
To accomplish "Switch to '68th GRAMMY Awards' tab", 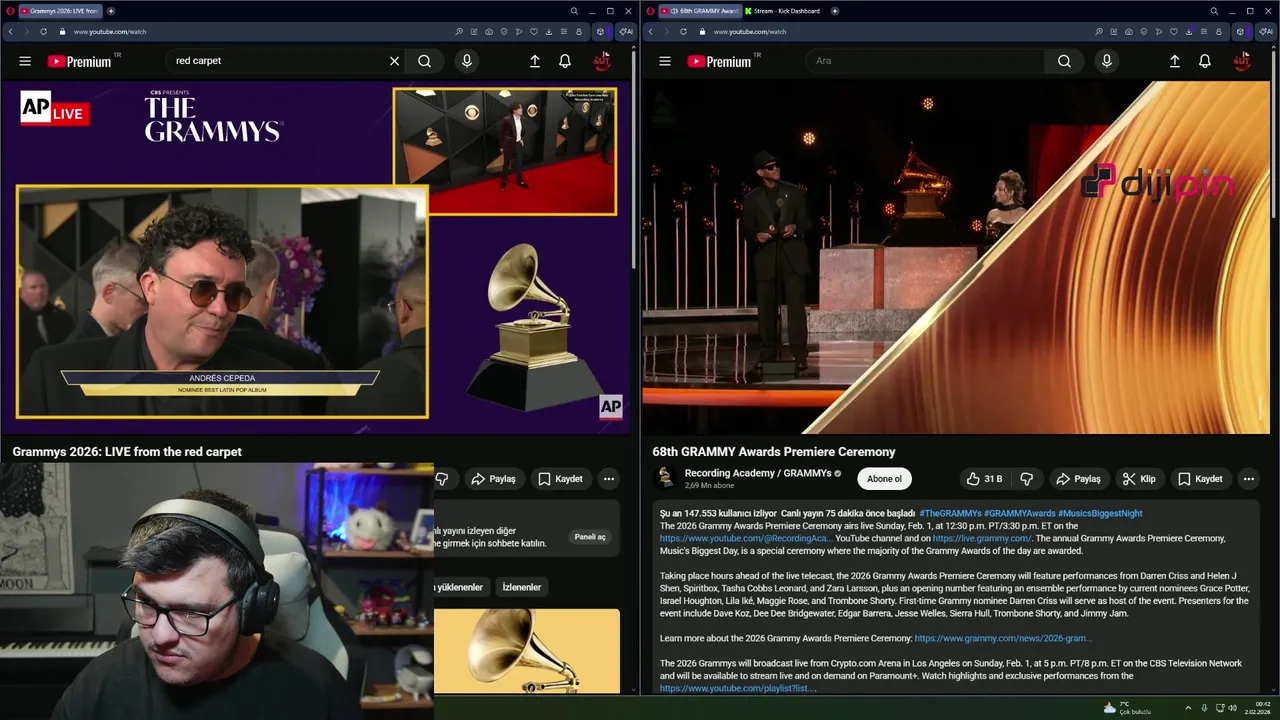I will point(700,11).
